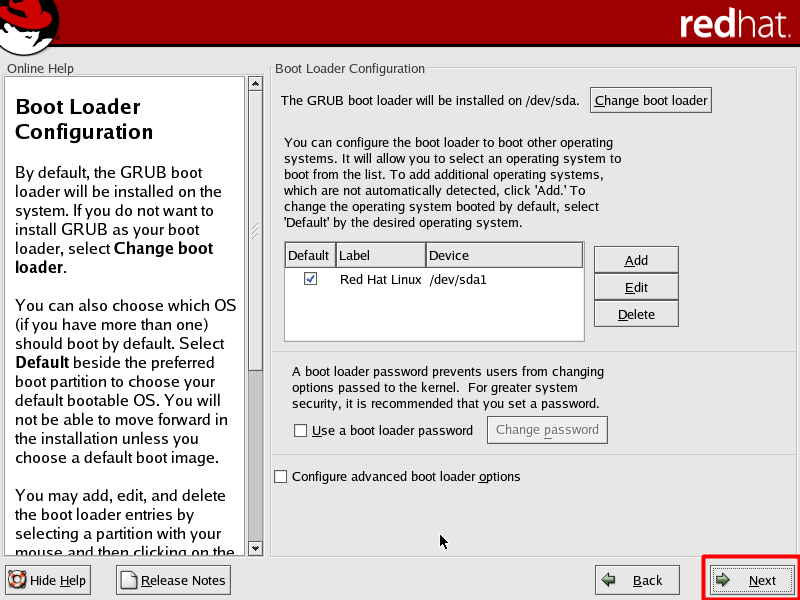Click the Change boot loader button
Image resolution: width=800 pixels, height=600 pixels.
click(651, 101)
